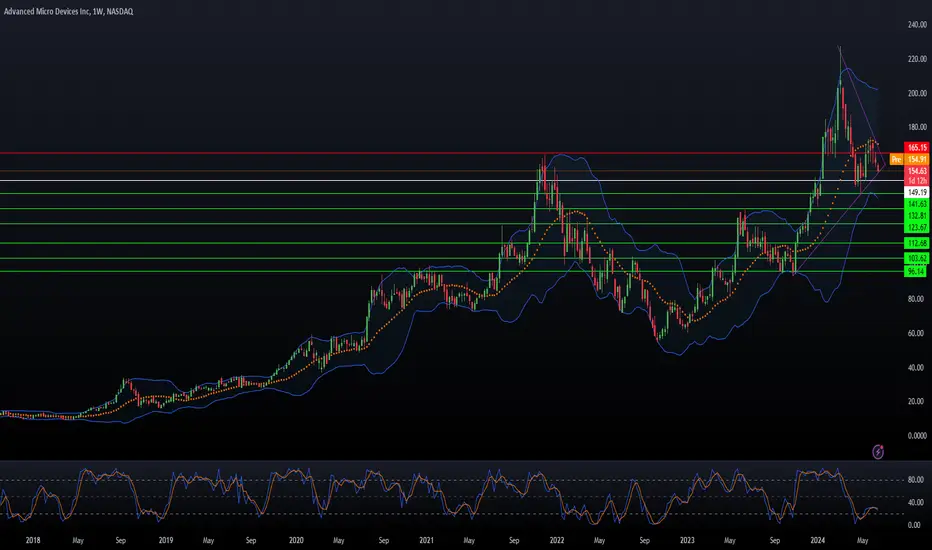Select the white 149.19 price label
The image size is (932, 550).
[917, 193]
